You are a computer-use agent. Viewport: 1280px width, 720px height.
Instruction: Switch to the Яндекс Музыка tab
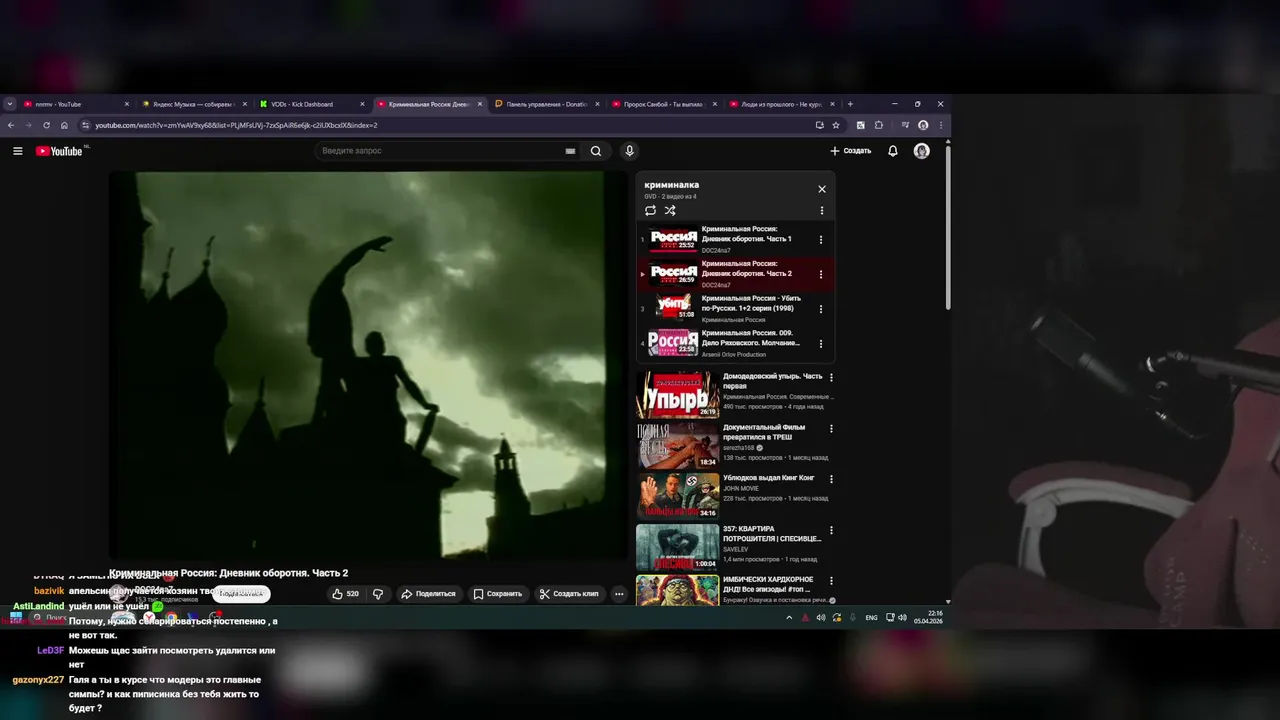click(x=192, y=104)
